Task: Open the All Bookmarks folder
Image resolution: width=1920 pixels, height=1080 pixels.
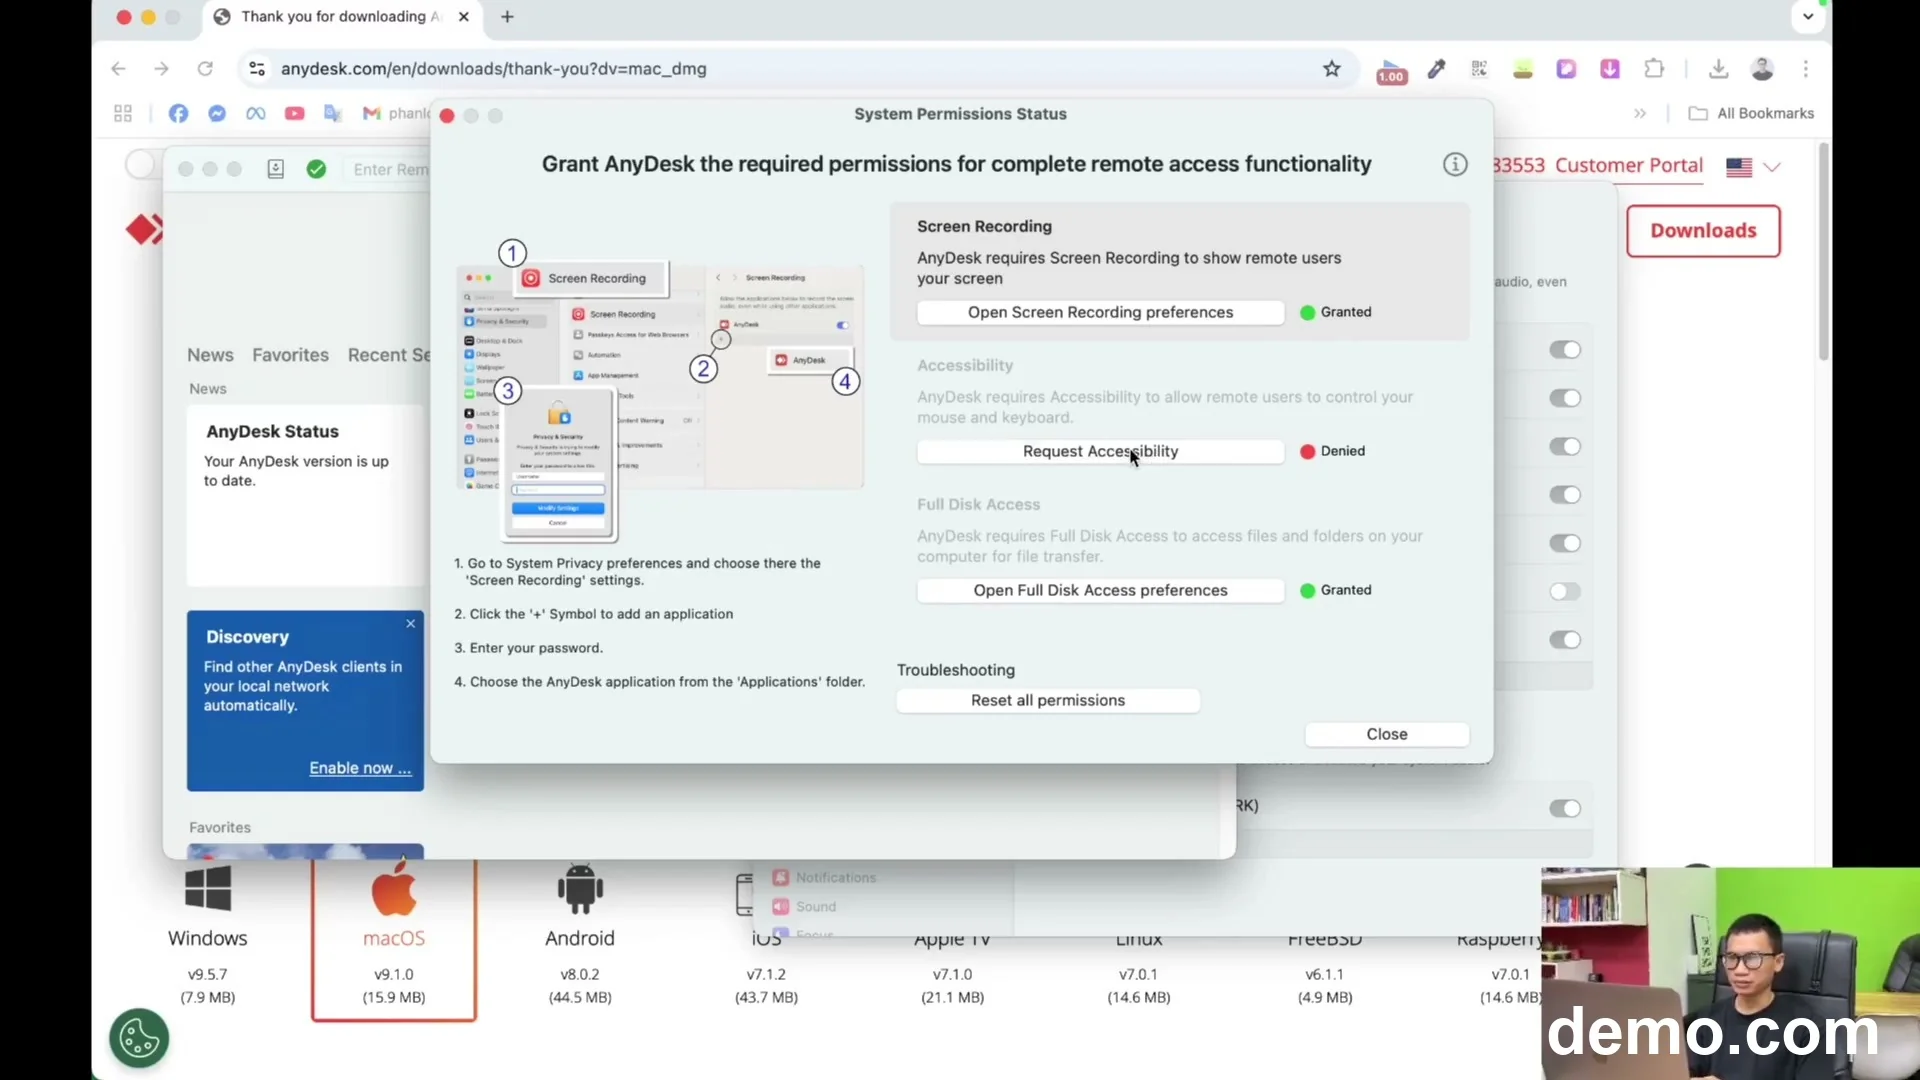Action: (x=1751, y=114)
